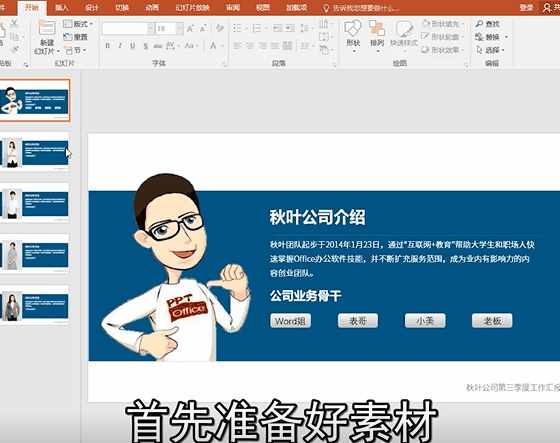The image size is (560, 443).
Task: Open the font color A dropdown arrow
Action: click(x=222, y=46)
